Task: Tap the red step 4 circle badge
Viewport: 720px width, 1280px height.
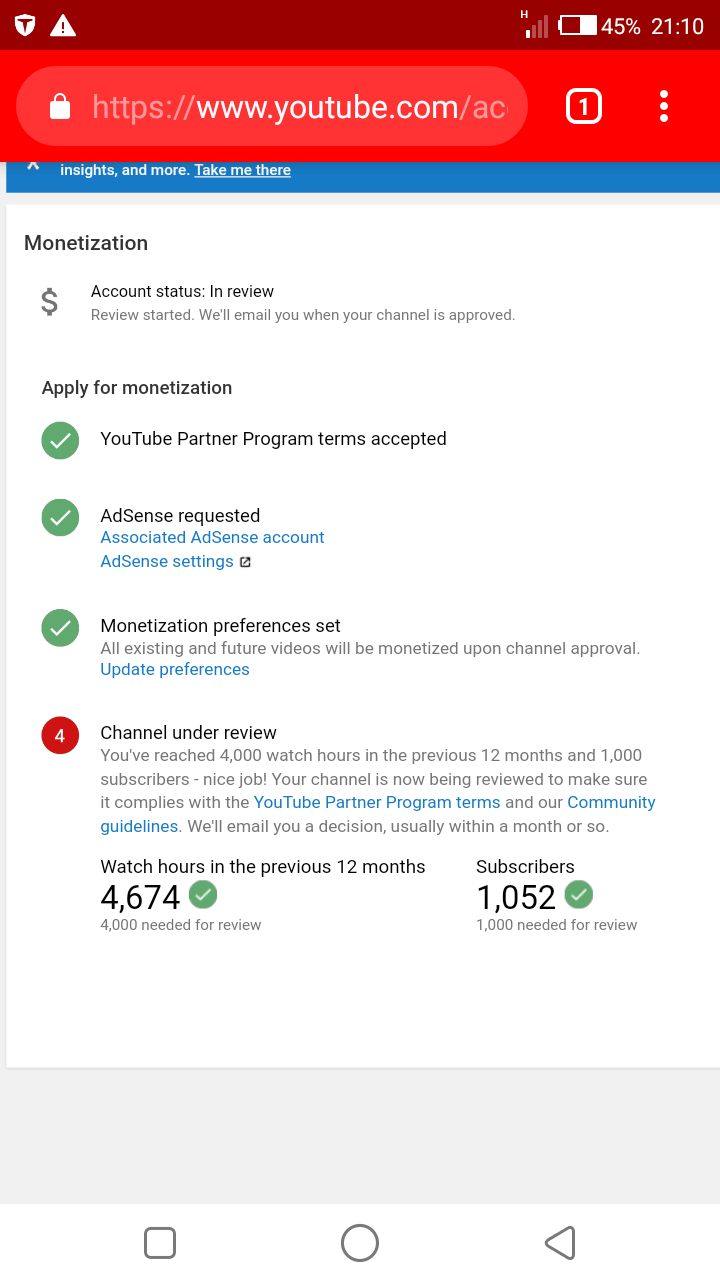Action: (60, 736)
